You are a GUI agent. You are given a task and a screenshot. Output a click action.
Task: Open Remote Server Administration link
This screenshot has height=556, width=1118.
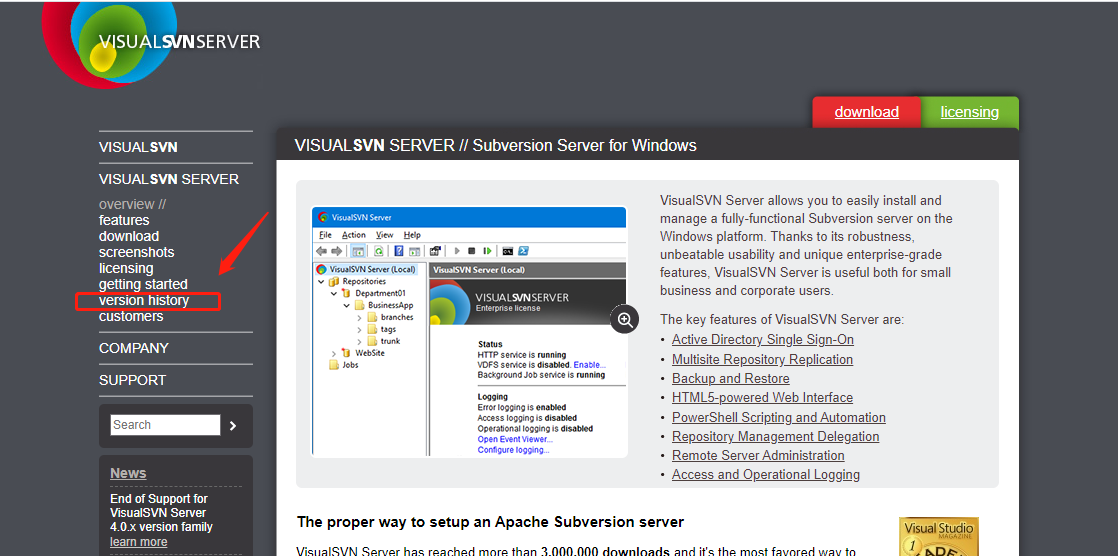point(758,455)
